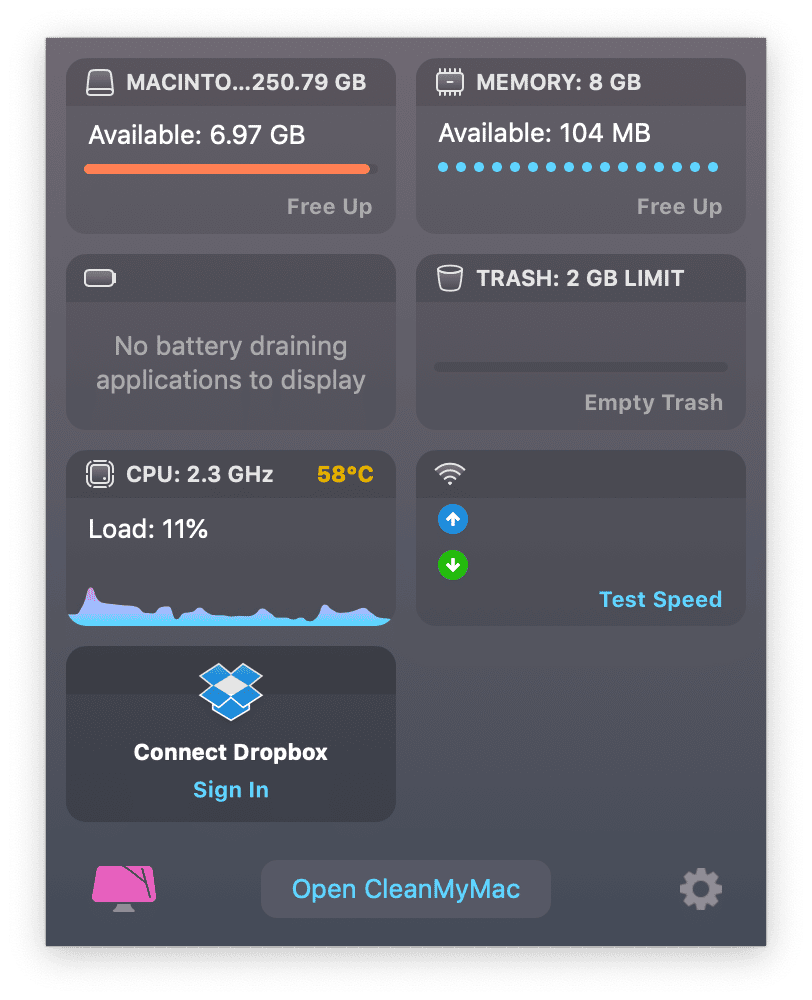The width and height of the screenshot is (812, 1000).
Task: Click the Macintosh HD disk drive icon
Action: pyautogui.click(x=100, y=83)
